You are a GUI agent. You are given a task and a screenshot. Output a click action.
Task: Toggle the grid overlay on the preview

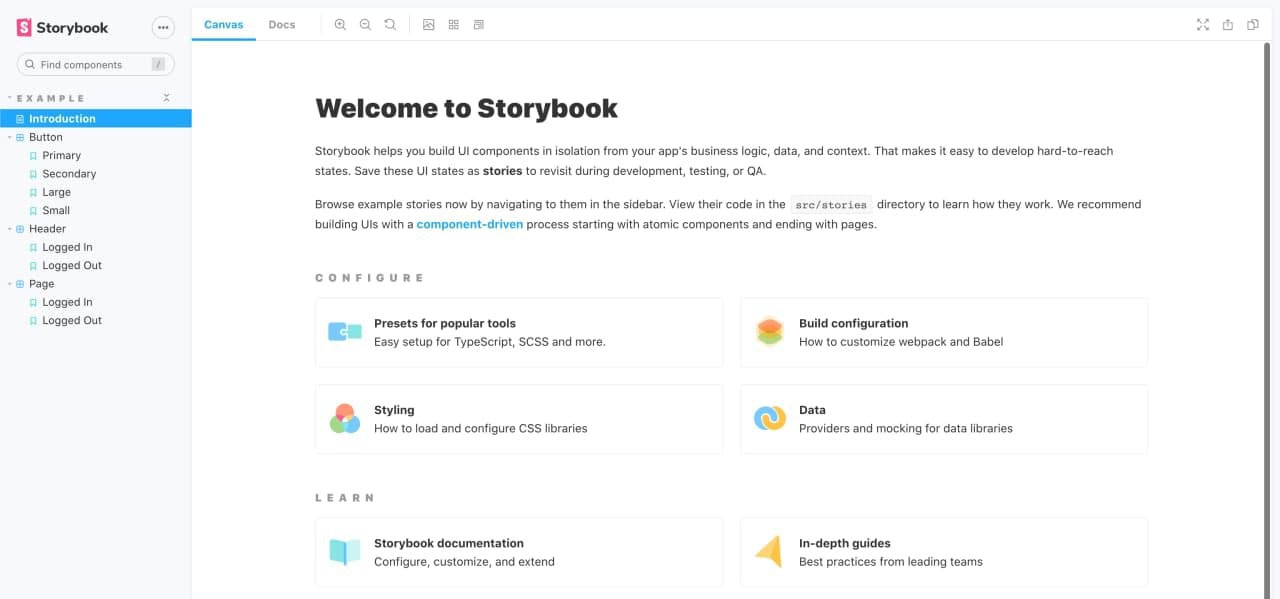[453, 24]
